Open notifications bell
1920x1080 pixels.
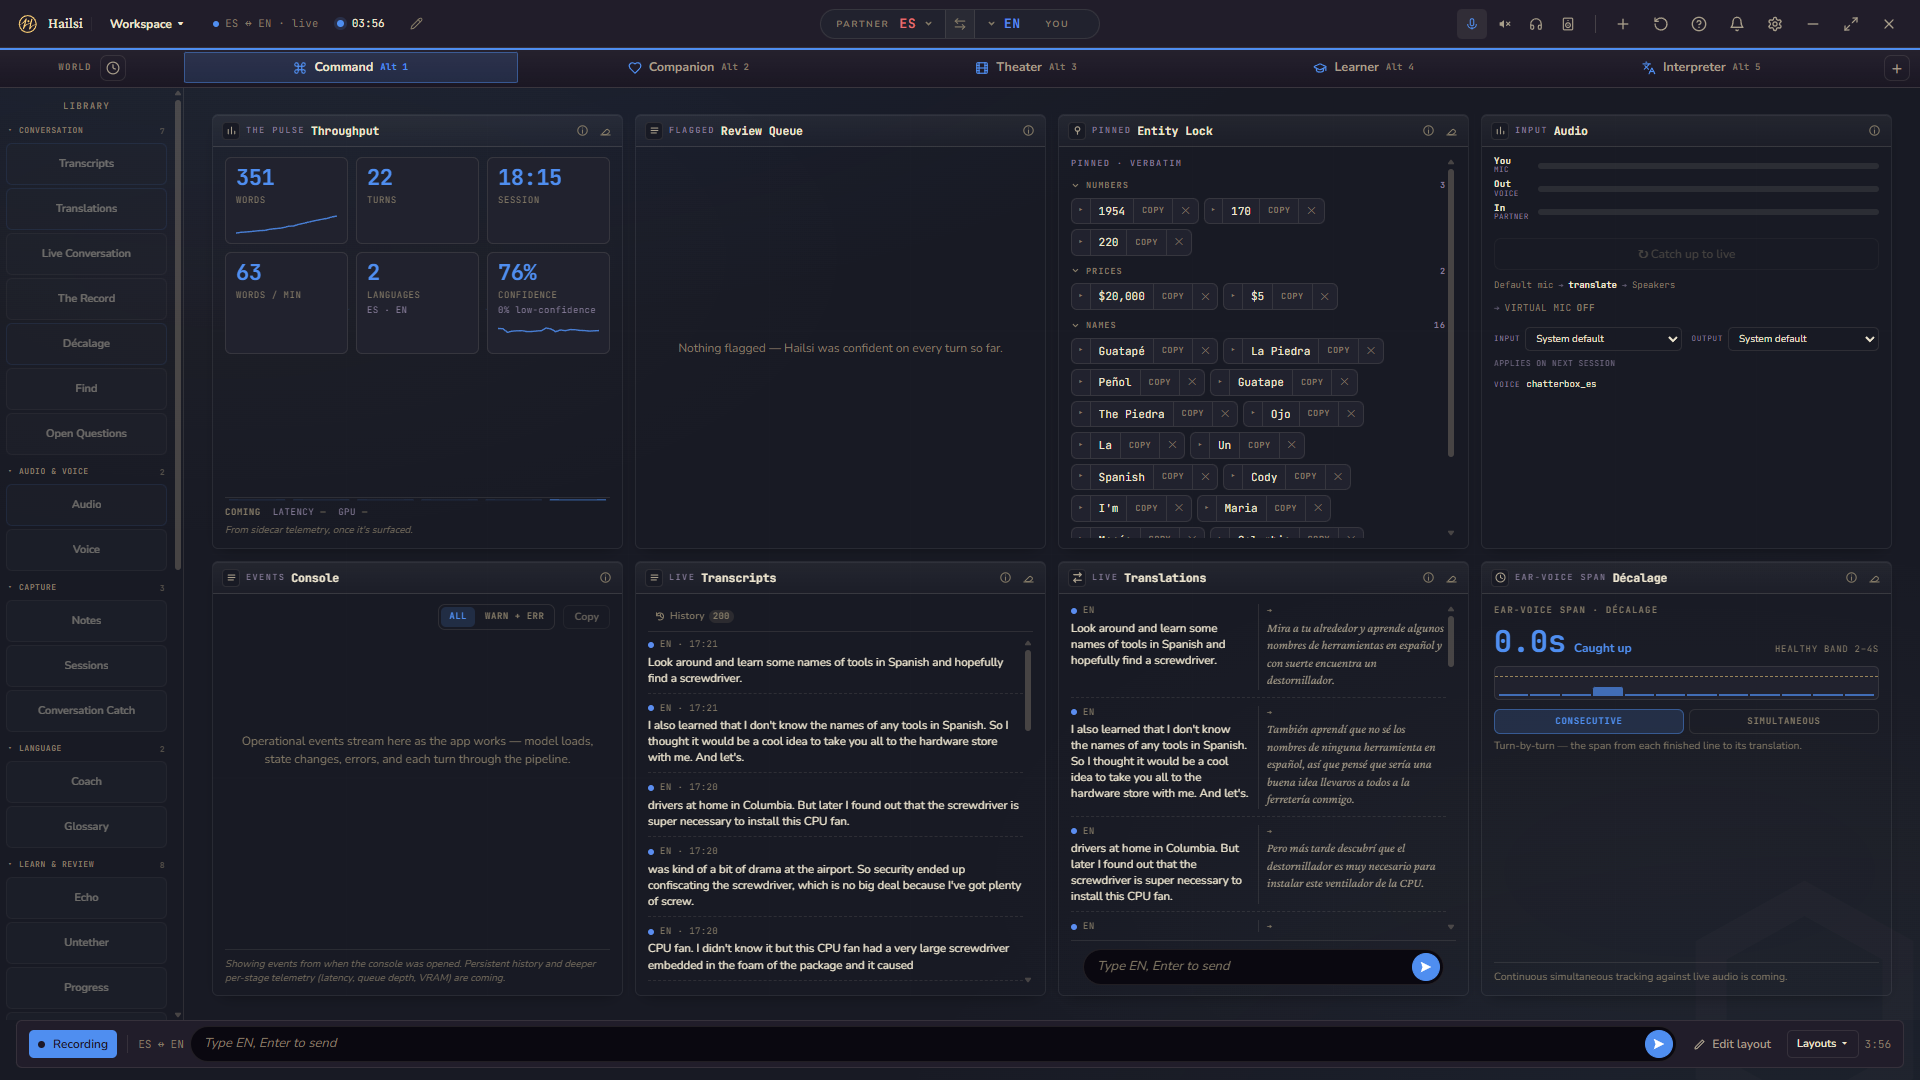[x=1737, y=24]
